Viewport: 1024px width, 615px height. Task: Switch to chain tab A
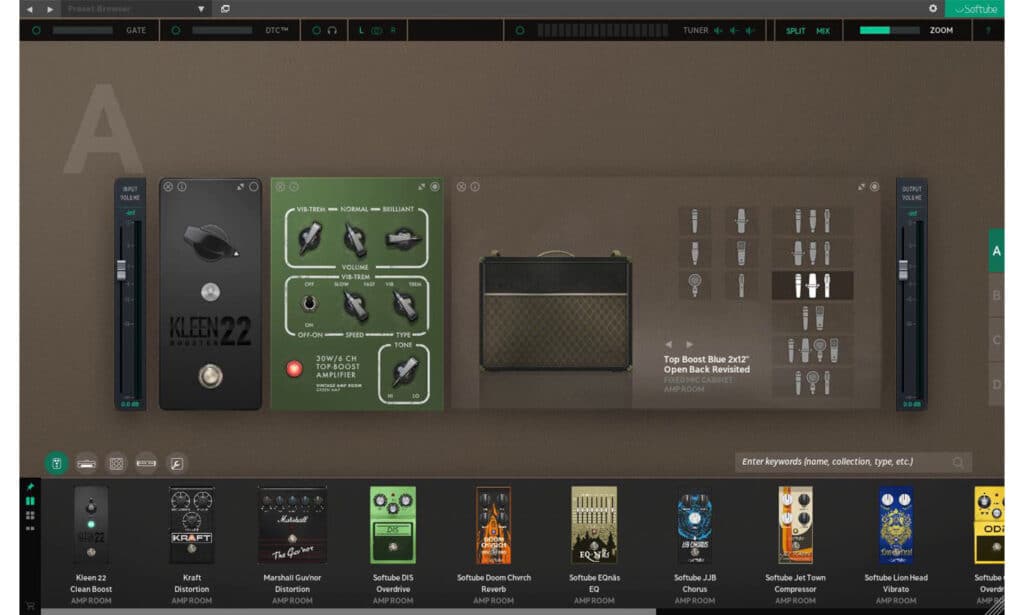(997, 251)
